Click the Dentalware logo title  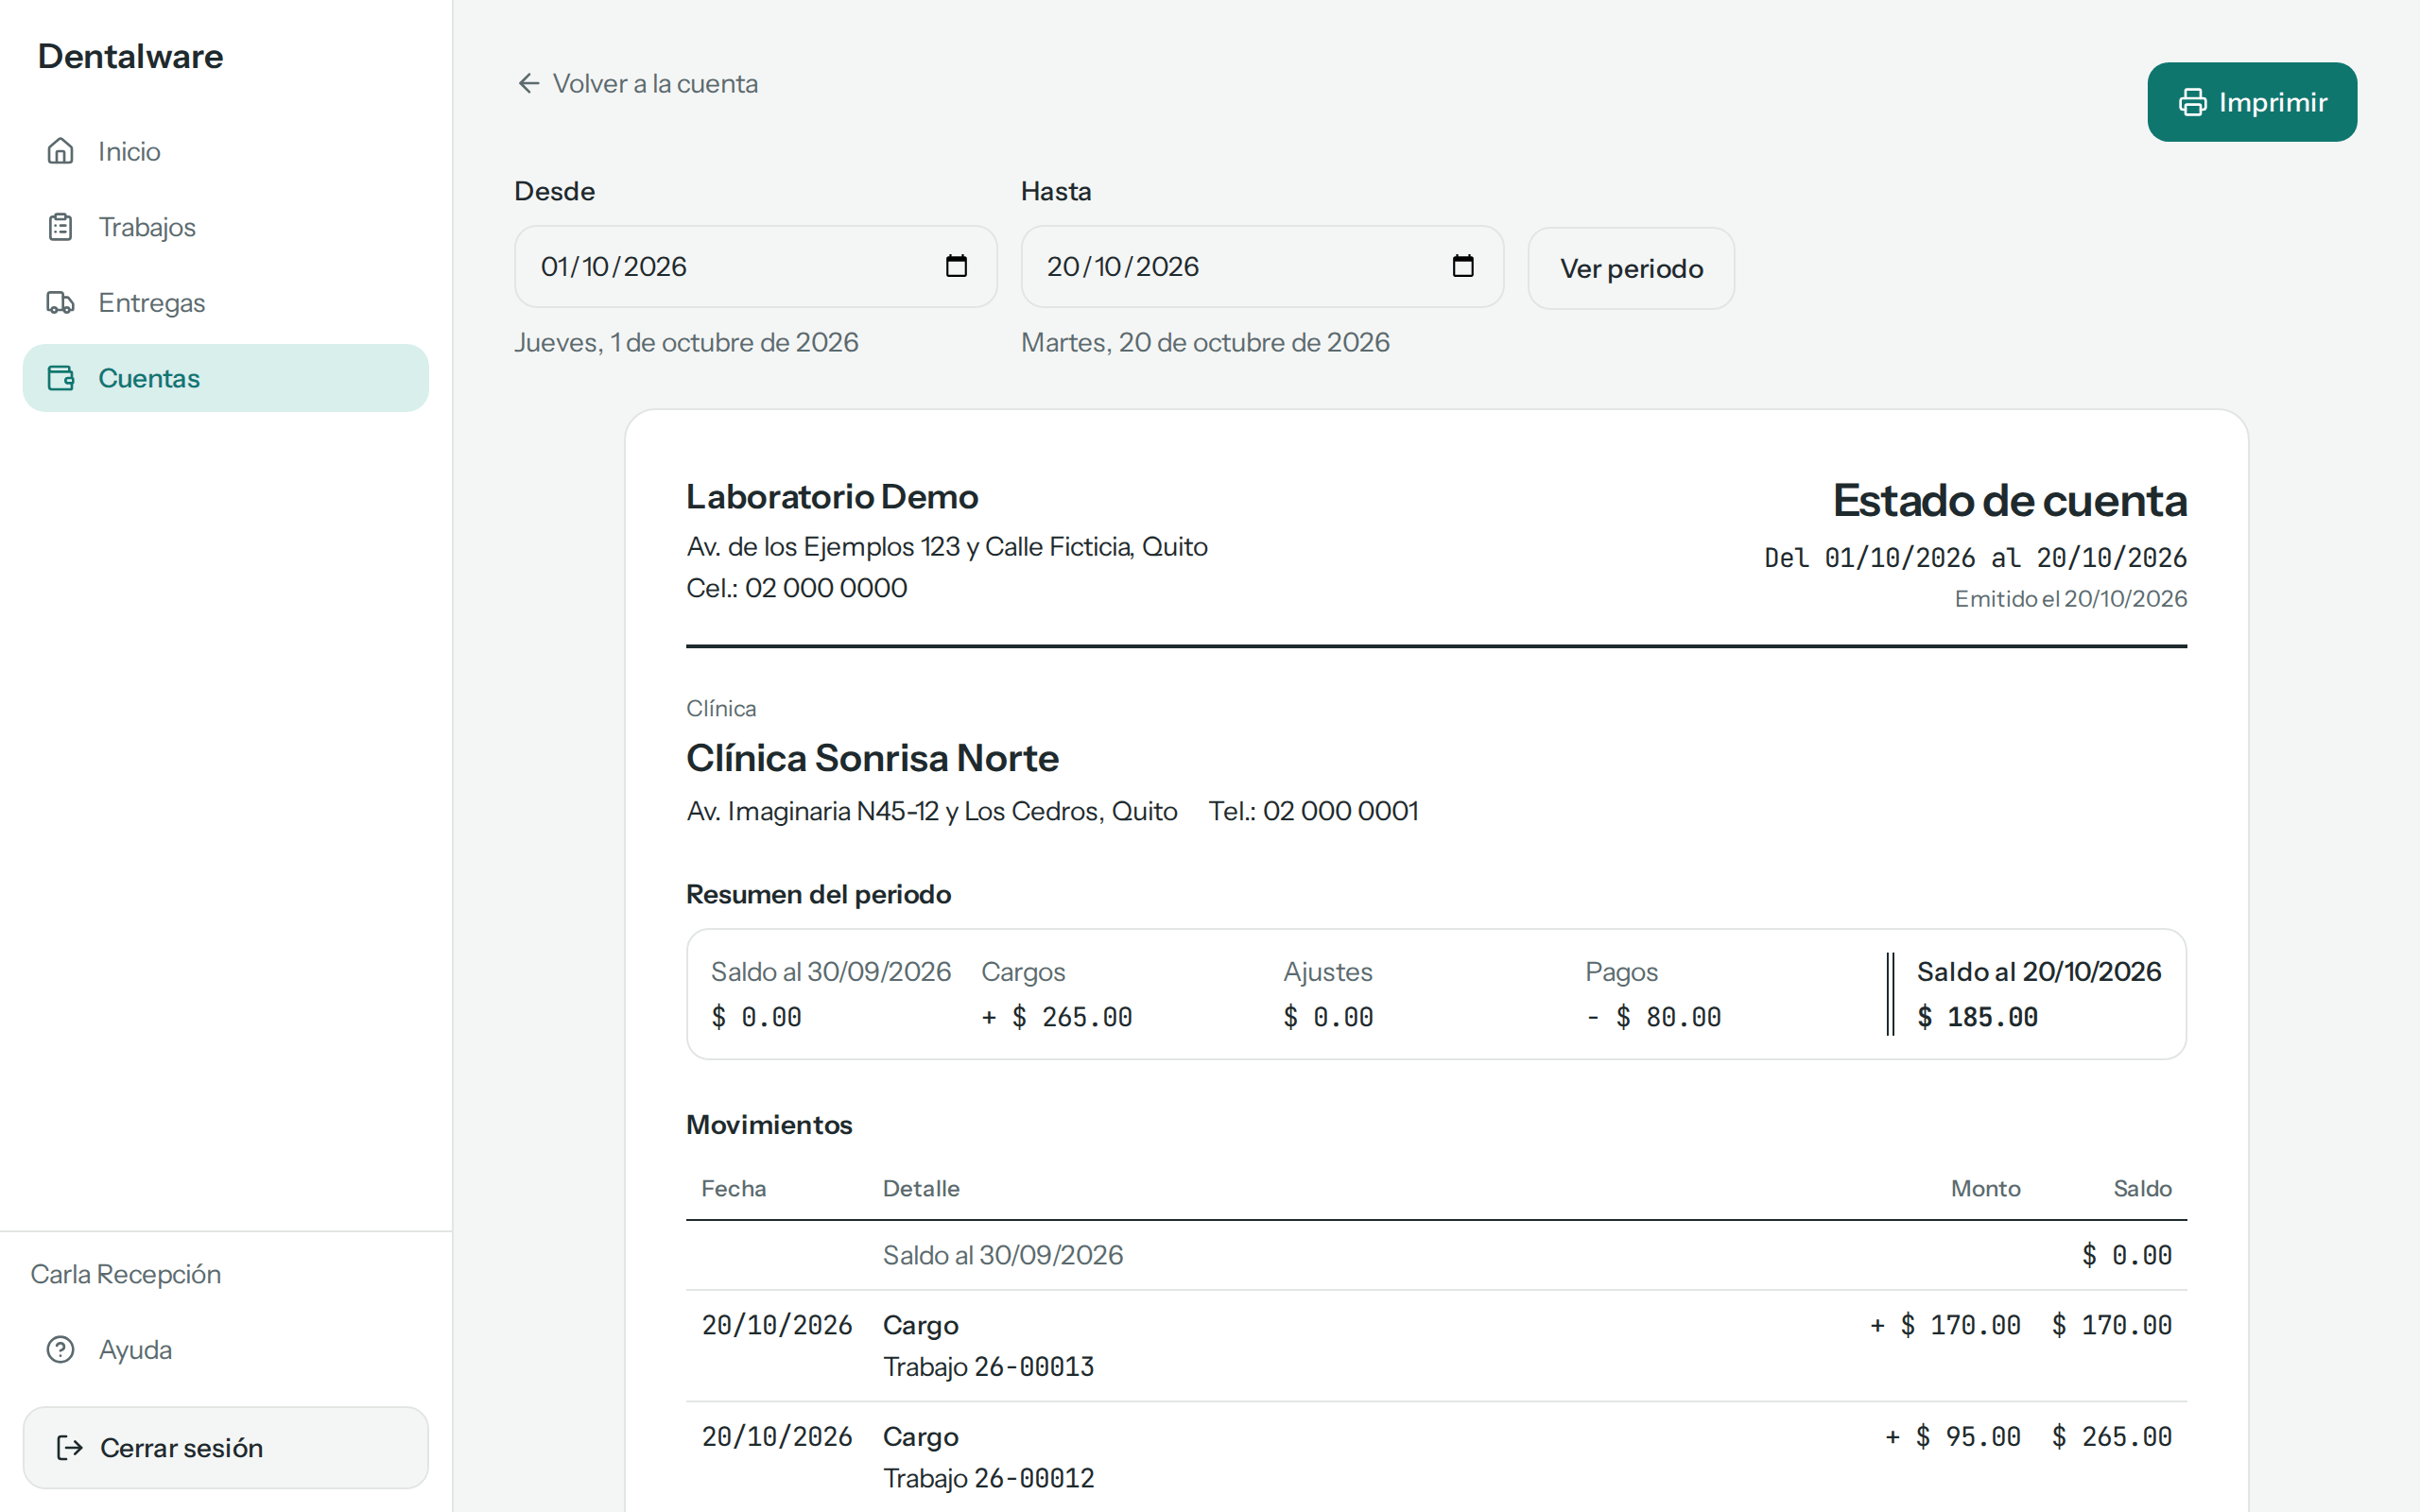pyautogui.click(x=131, y=56)
